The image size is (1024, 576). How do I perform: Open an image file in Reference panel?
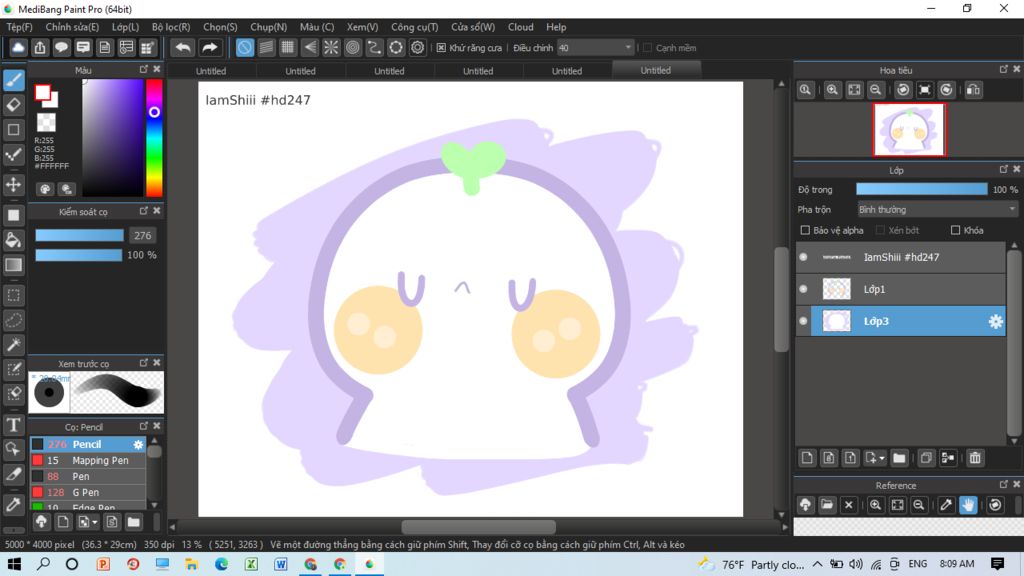[x=827, y=505]
